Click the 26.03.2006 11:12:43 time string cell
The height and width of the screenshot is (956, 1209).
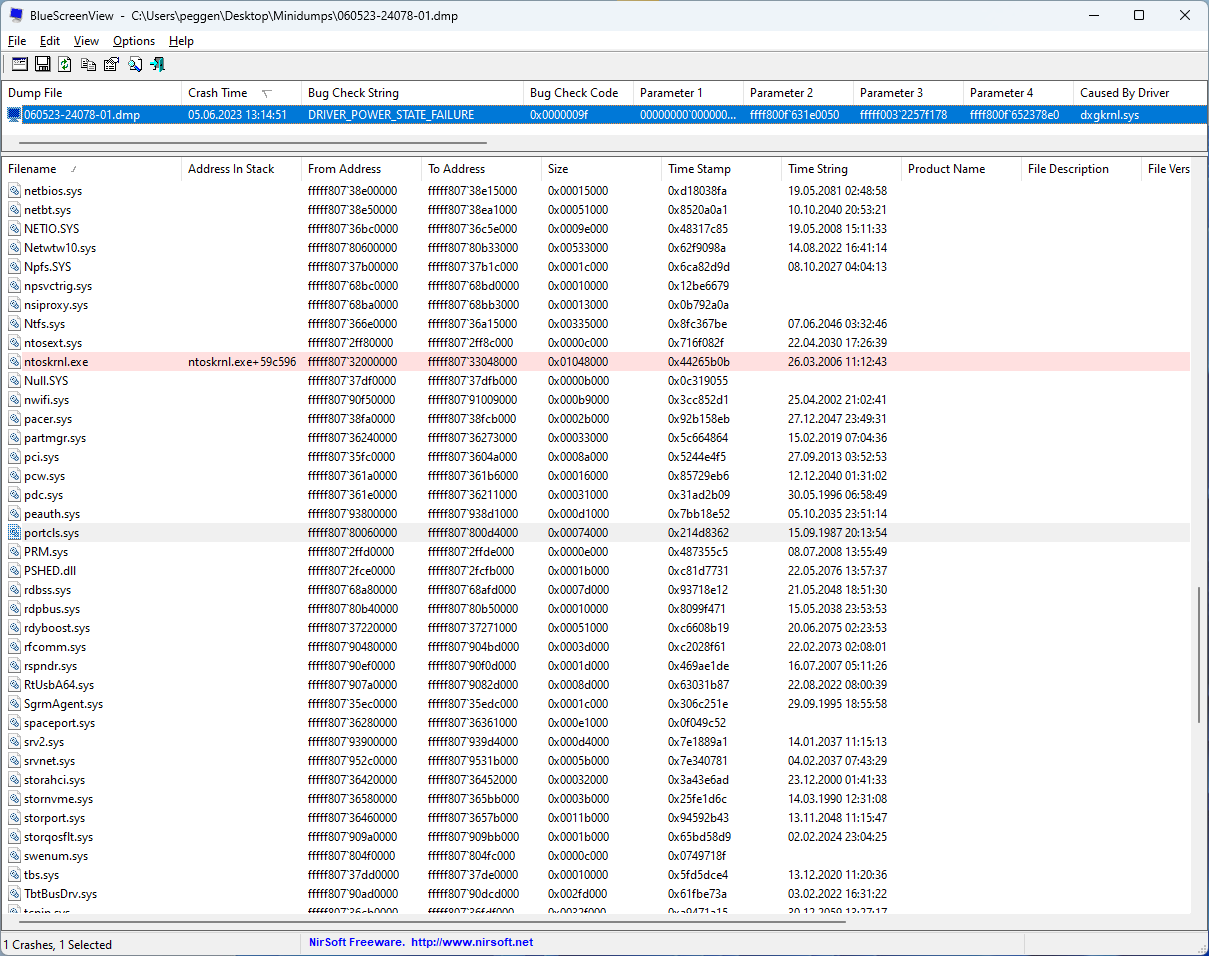(x=837, y=362)
